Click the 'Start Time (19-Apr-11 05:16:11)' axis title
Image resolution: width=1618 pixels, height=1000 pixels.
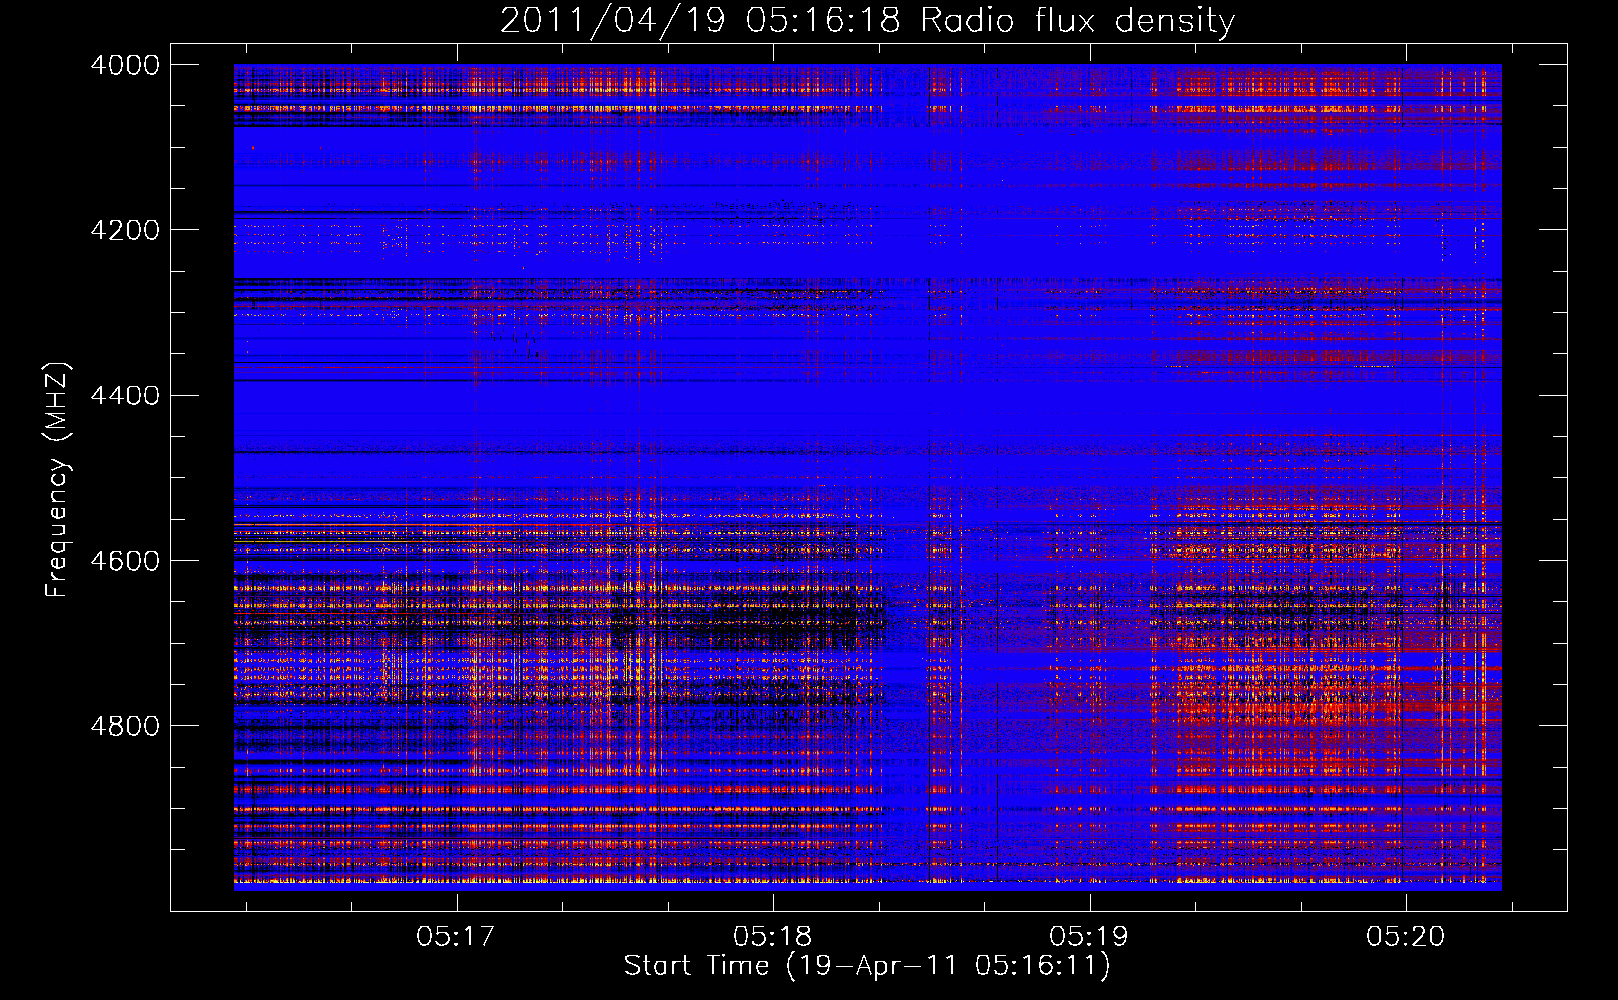click(x=867, y=966)
